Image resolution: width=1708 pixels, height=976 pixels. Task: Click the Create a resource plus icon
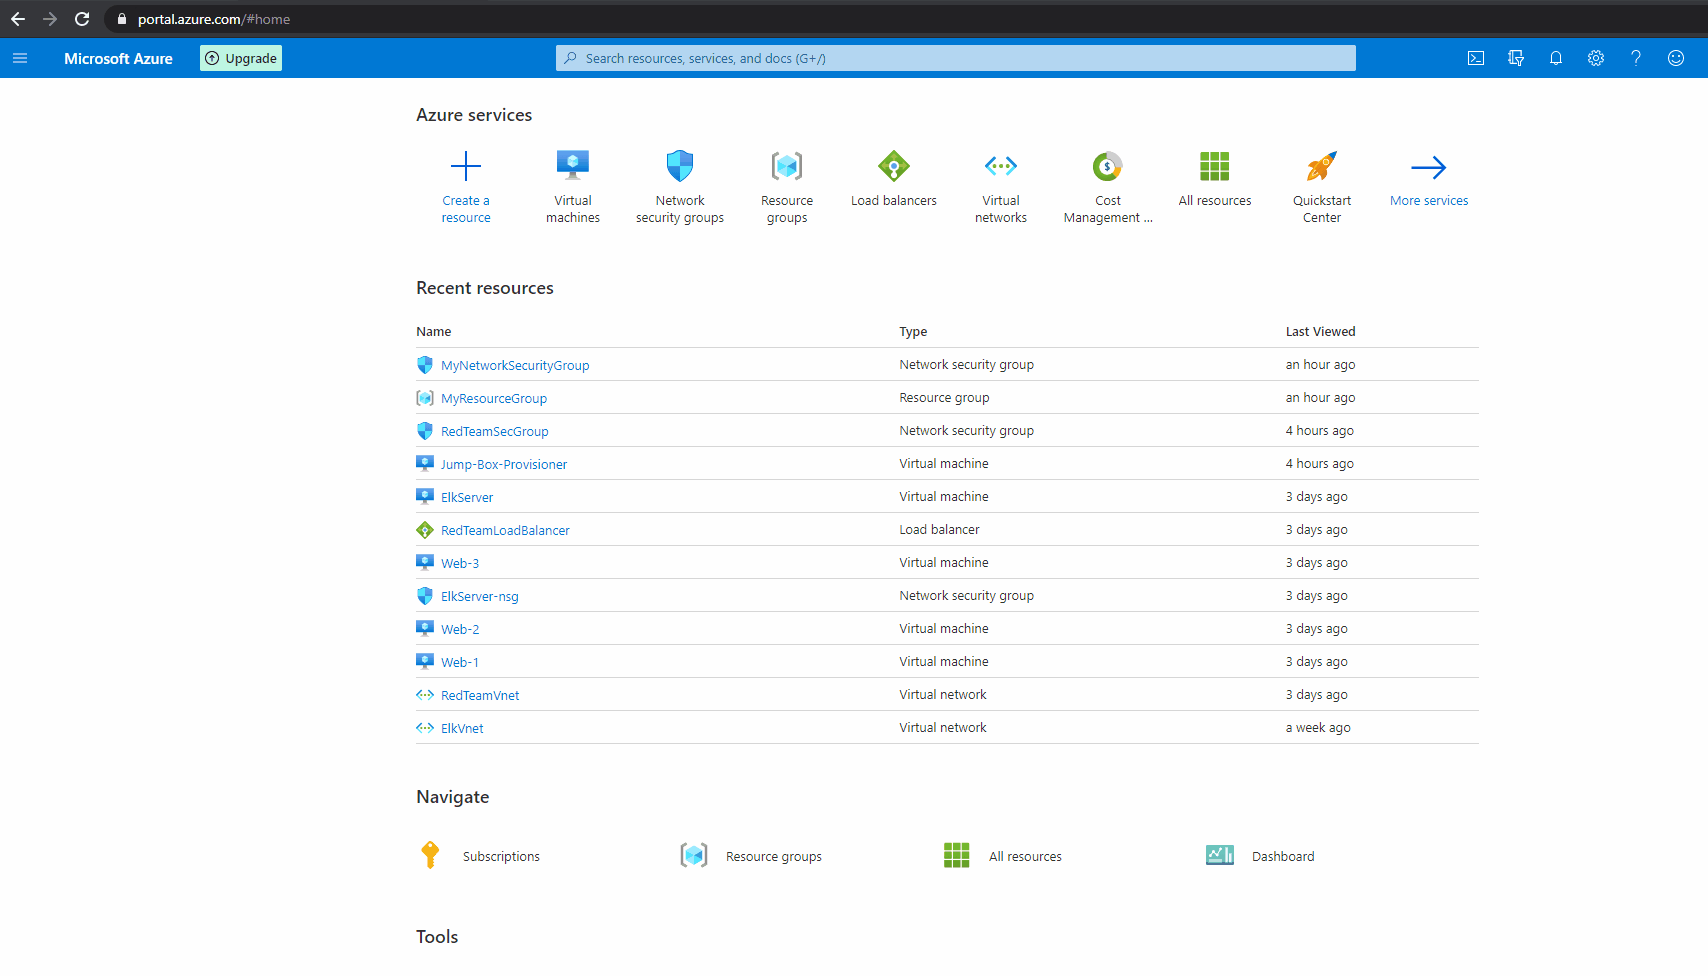point(466,166)
